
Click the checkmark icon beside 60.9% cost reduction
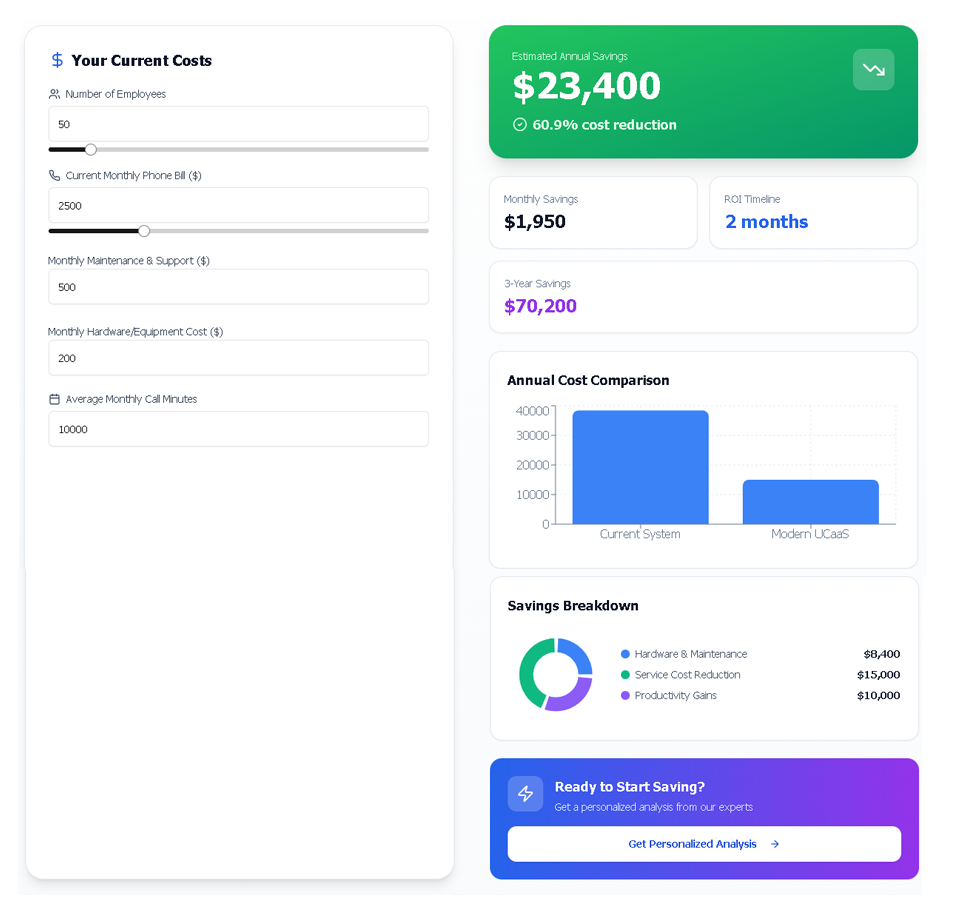(519, 125)
